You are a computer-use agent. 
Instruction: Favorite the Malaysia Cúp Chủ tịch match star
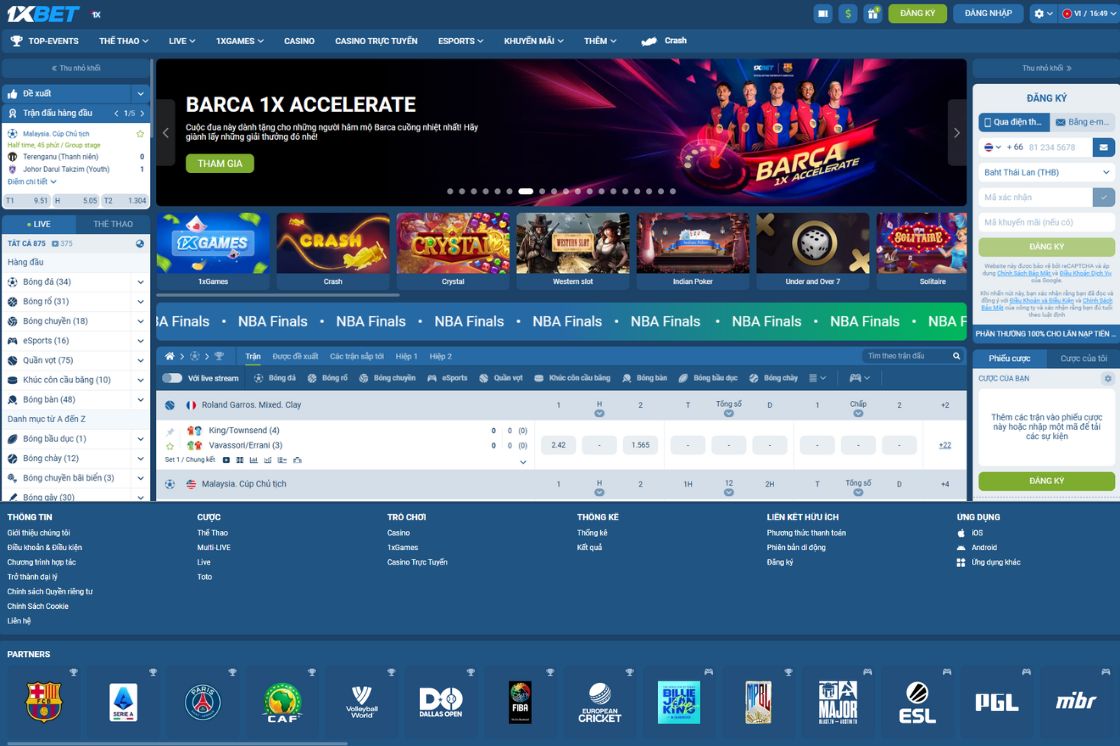point(140,134)
